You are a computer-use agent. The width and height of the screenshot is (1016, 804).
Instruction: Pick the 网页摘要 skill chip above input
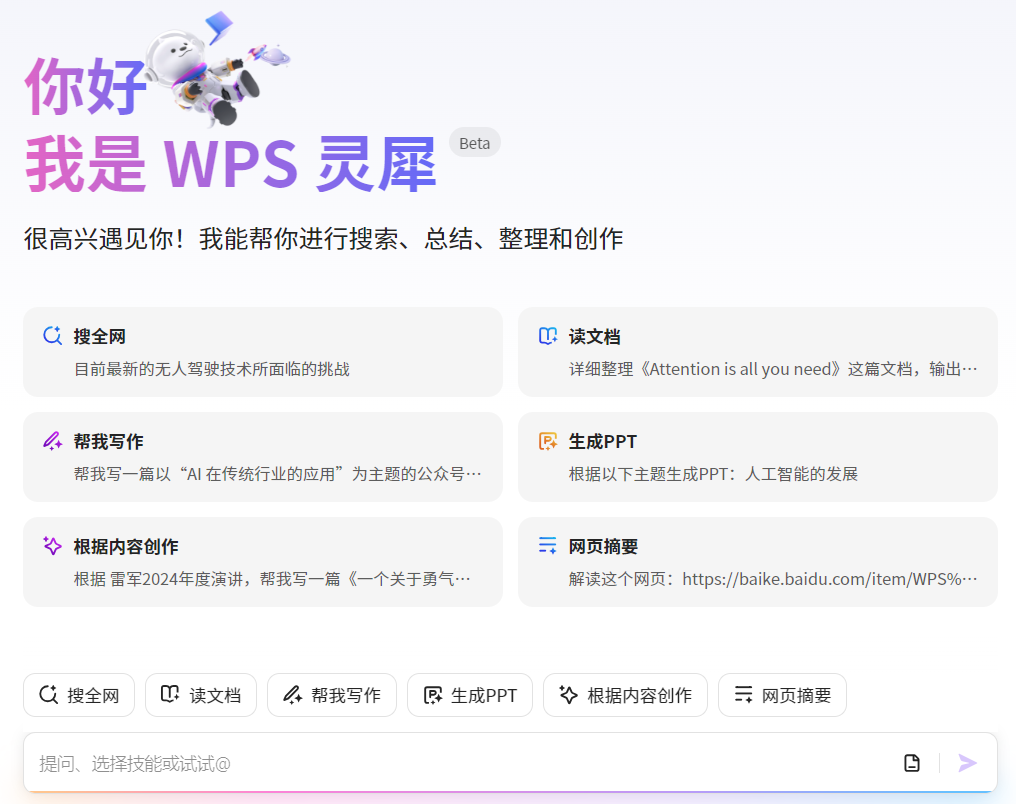tap(782, 695)
